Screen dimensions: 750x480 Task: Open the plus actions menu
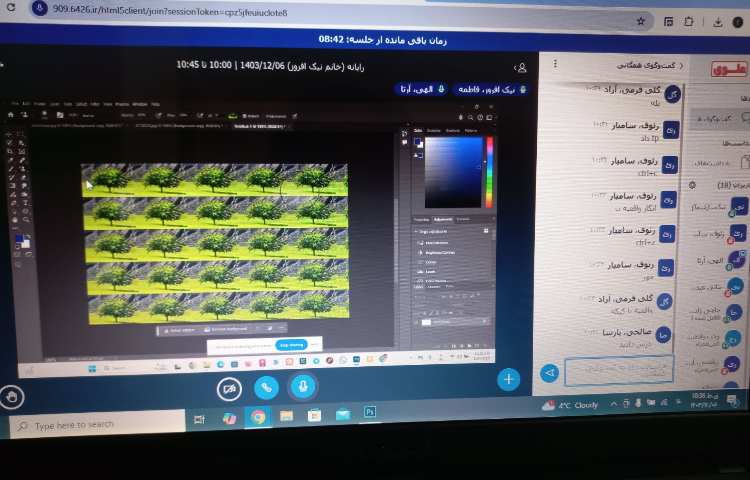click(508, 379)
